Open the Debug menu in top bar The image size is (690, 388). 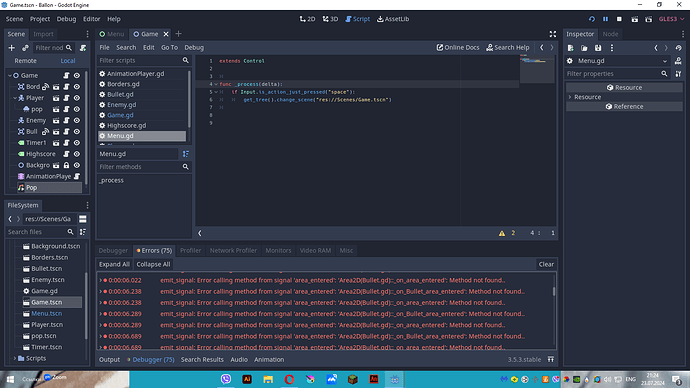(x=66, y=19)
